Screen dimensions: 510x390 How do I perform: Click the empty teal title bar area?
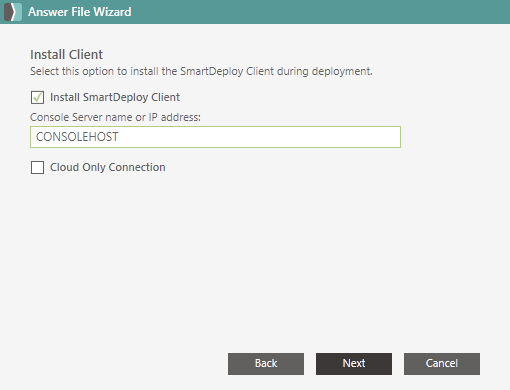tap(320, 12)
